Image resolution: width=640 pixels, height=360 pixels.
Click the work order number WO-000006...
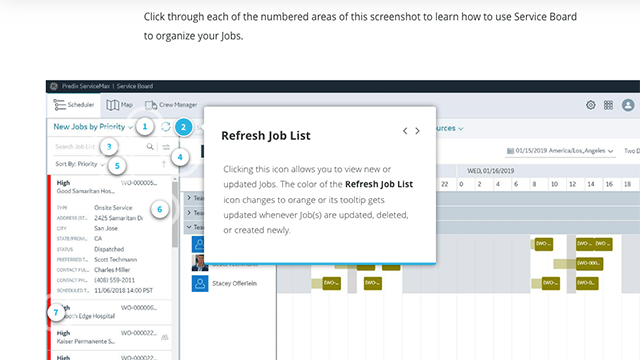pos(139,307)
